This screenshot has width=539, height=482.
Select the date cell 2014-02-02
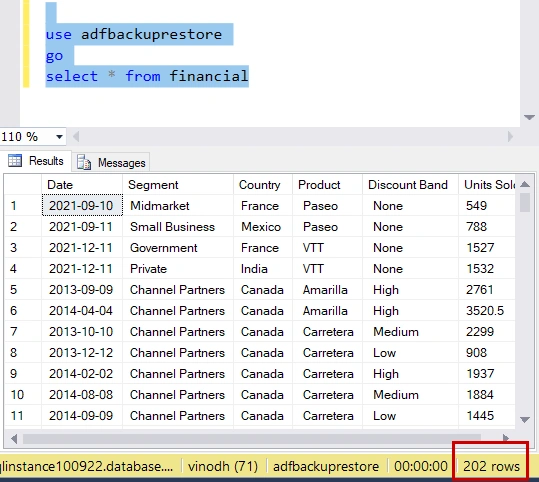tap(82, 373)
